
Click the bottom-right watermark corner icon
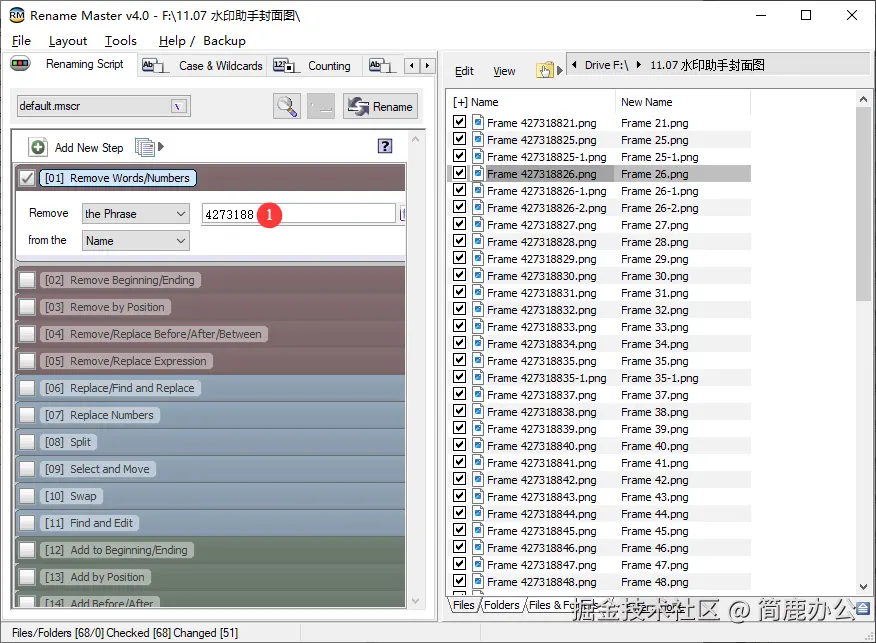(x=863, y=608)
